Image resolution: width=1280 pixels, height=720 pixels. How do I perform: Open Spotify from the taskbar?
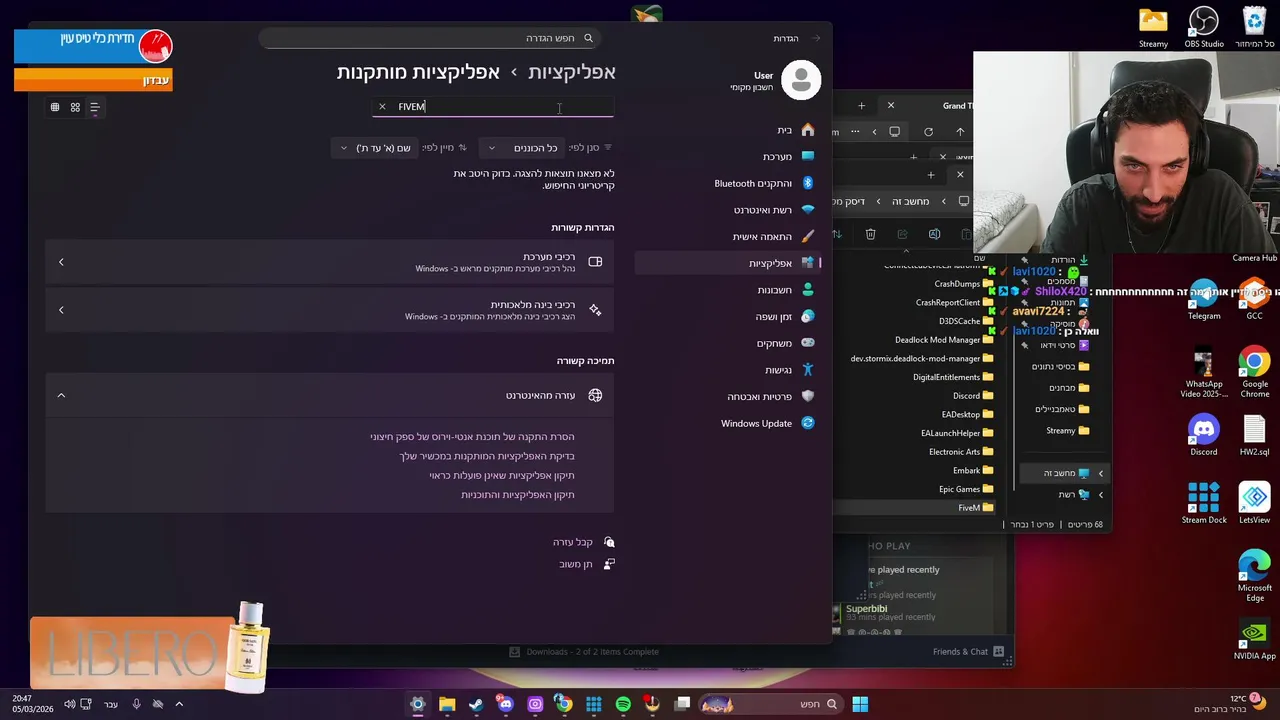click(623, 704)
